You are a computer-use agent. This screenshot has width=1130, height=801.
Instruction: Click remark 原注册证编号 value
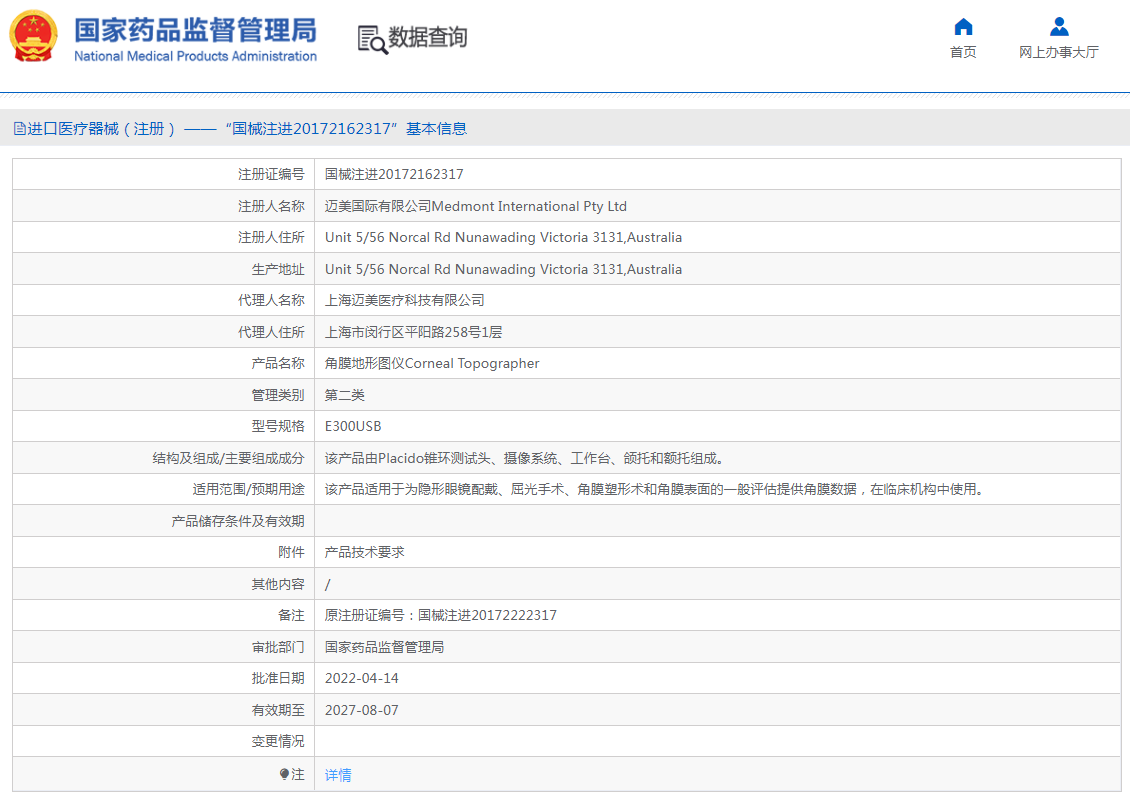pyautogui.click(x=440, y=615)
